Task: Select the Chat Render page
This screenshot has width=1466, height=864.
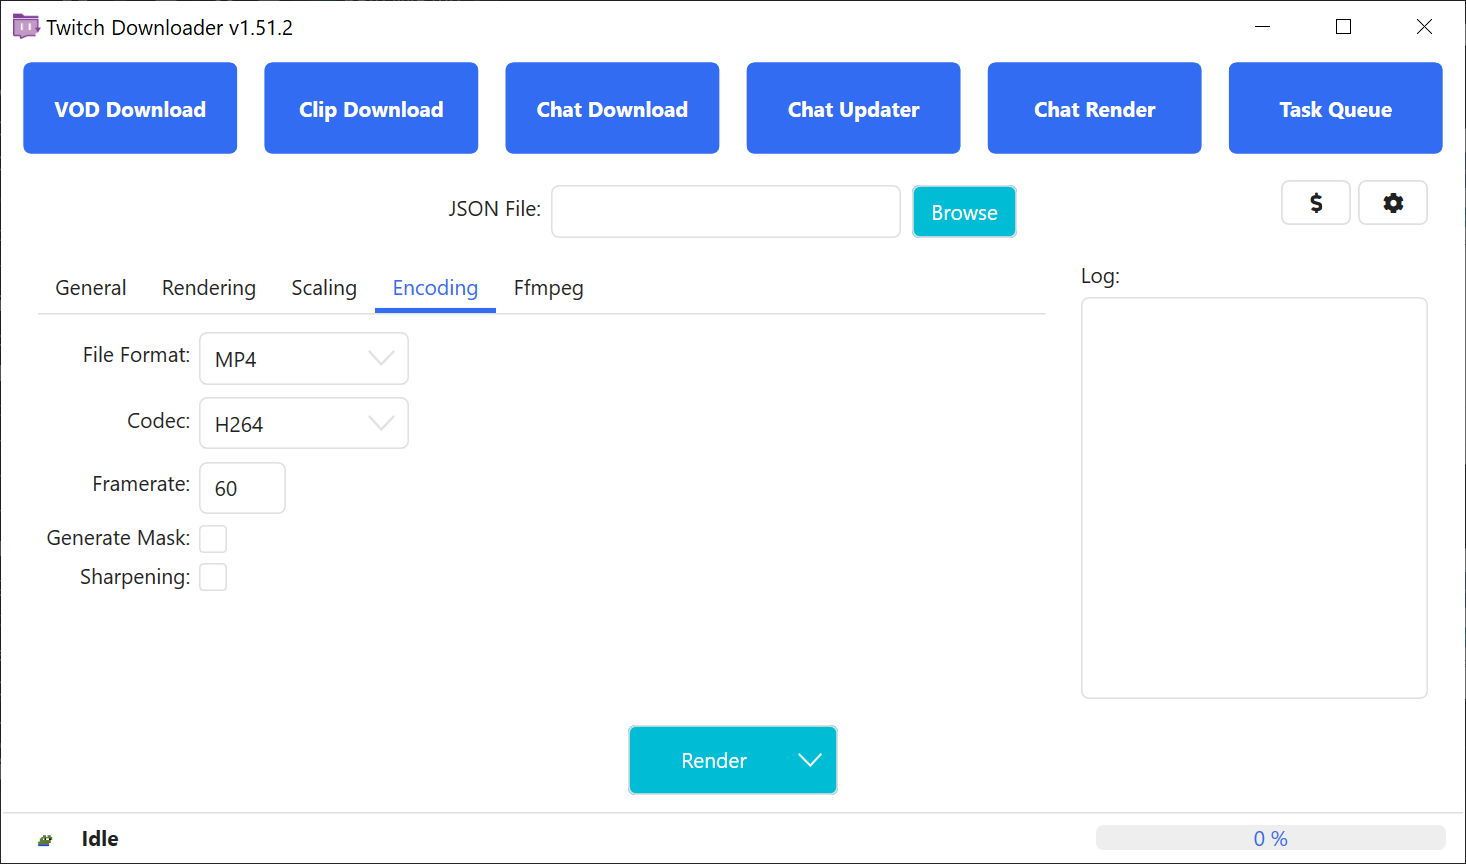Action: [x=1094, y=108]
